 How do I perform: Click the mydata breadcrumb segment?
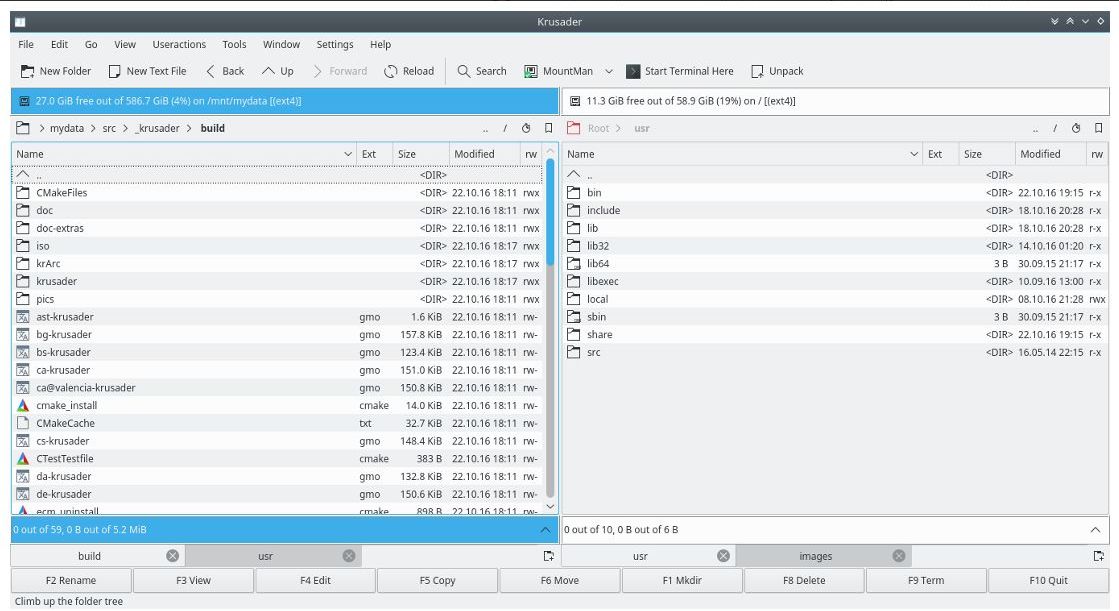pos(67,128)
